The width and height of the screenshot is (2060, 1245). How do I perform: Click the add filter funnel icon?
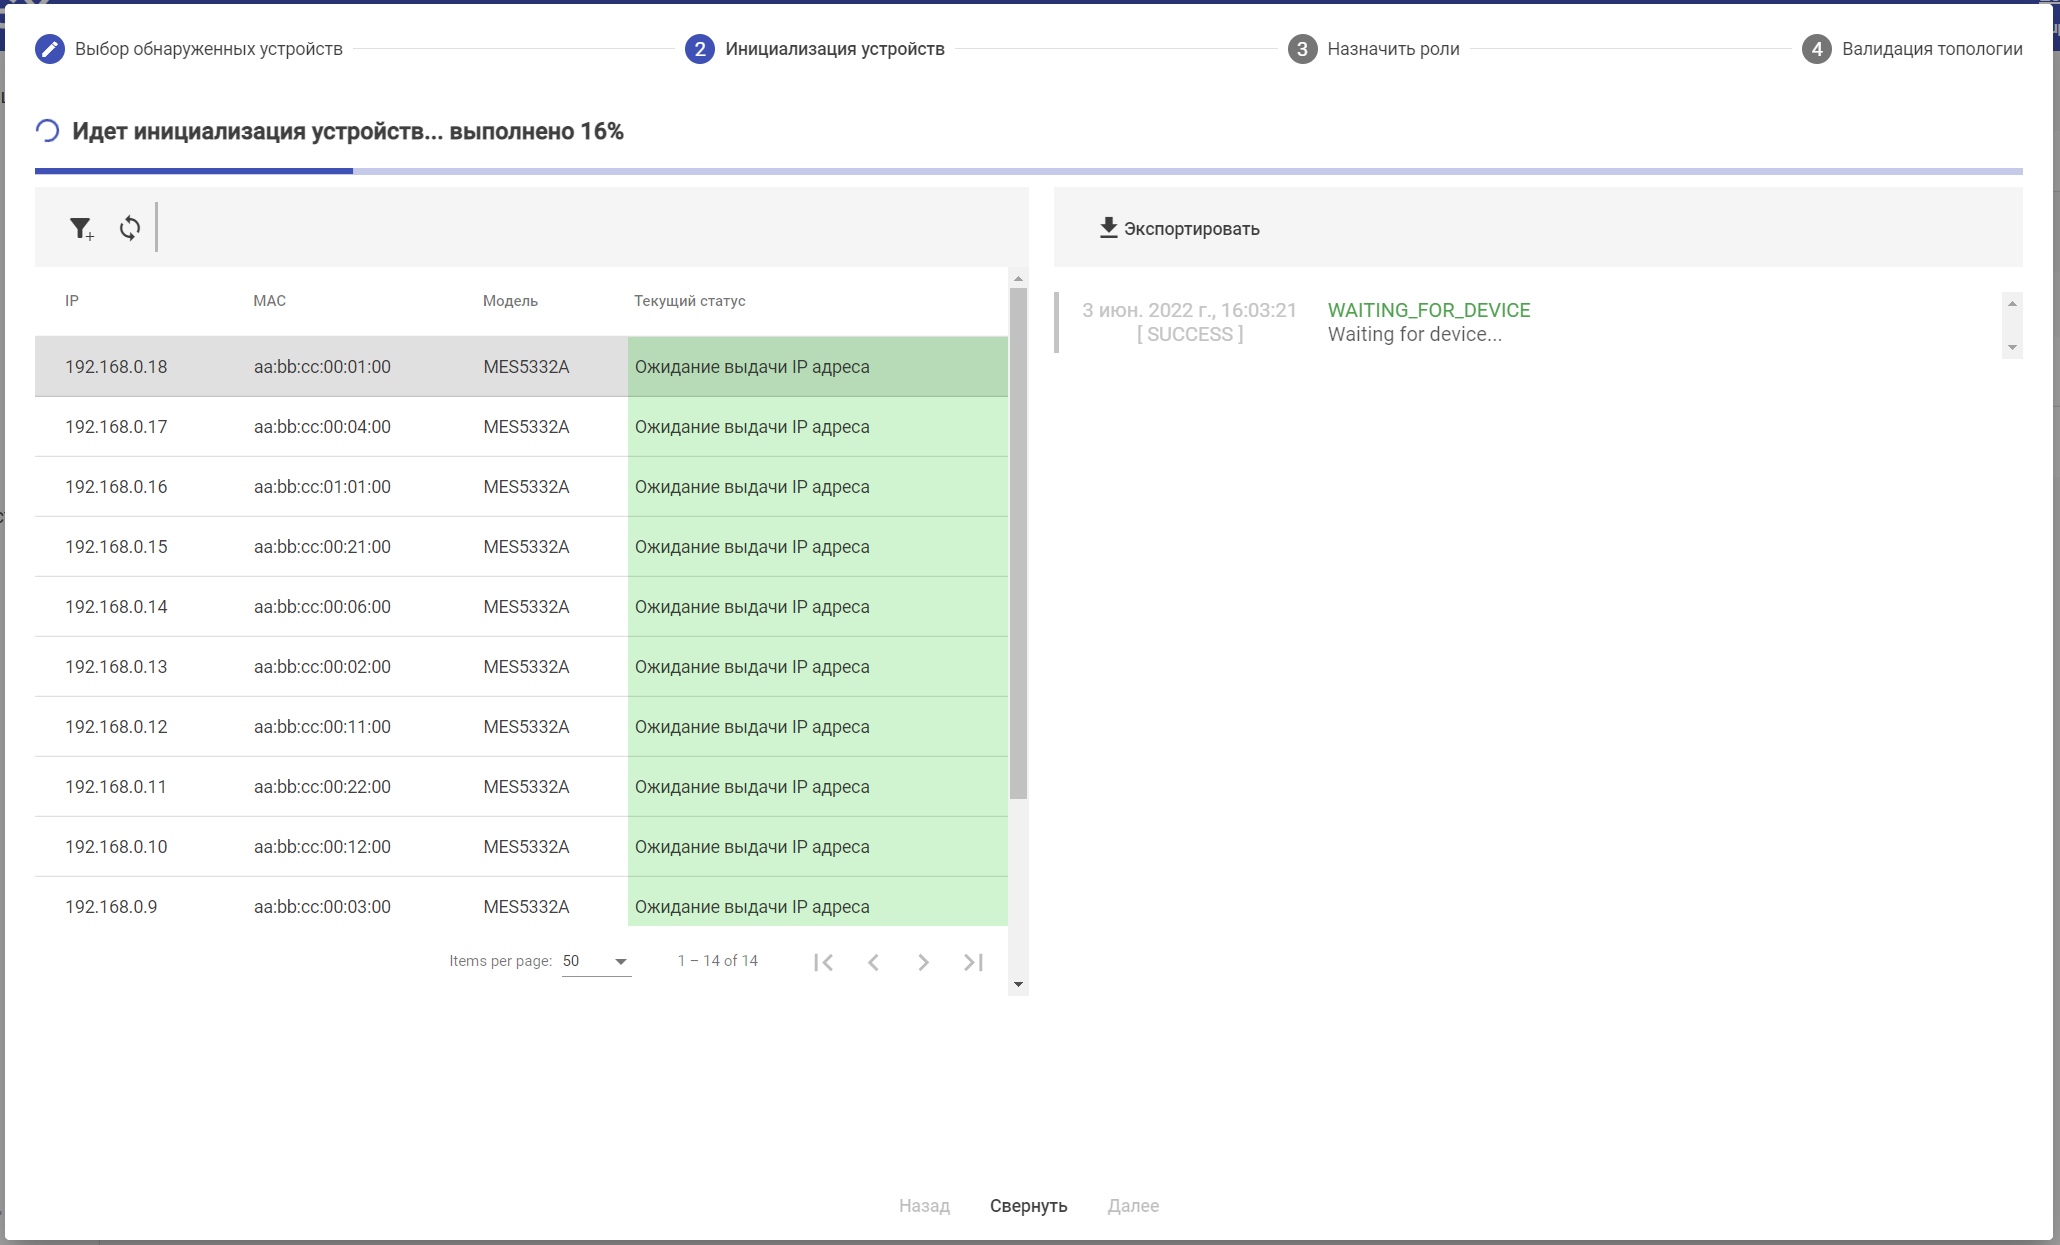(81, 229)
